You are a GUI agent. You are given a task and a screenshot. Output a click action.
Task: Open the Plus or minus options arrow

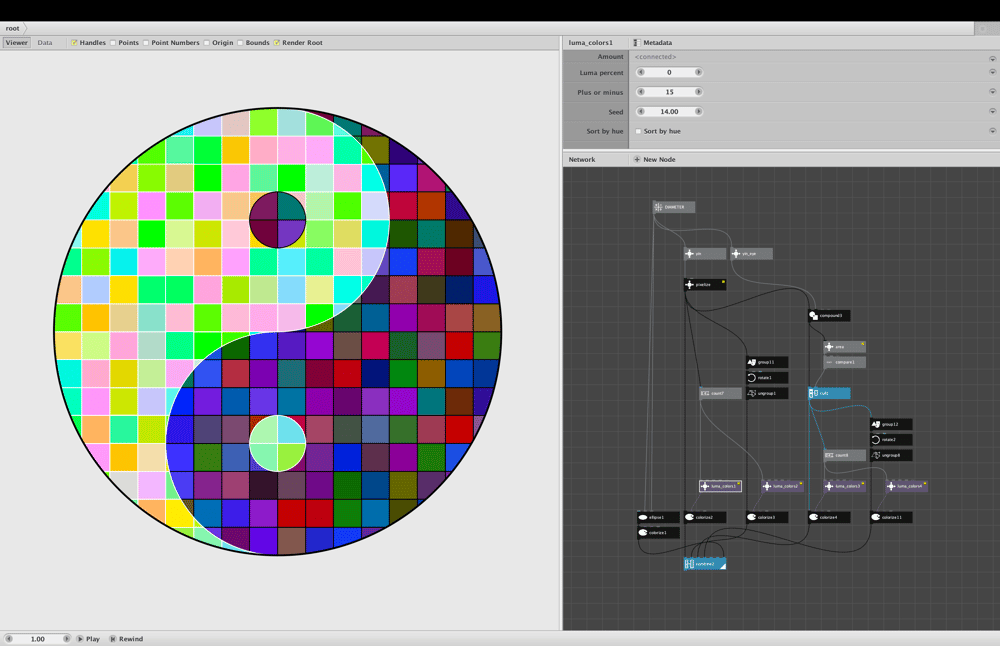click(x=992, y=92)
